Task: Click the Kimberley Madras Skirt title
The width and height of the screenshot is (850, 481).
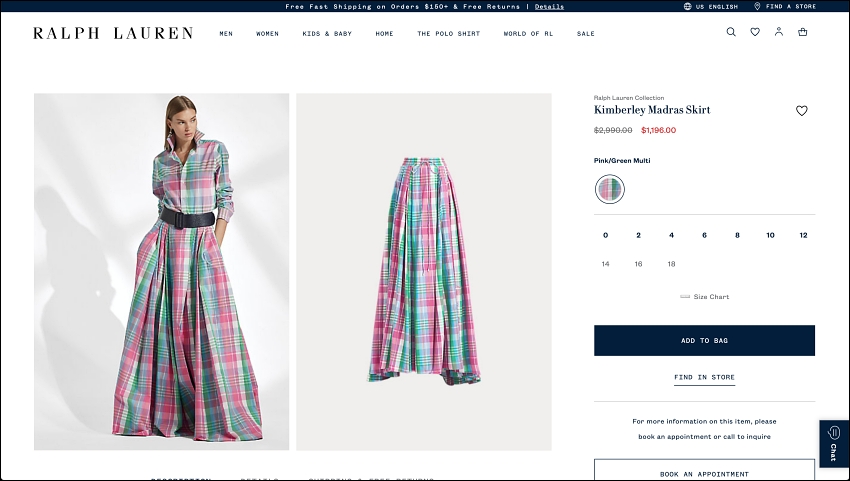Action: pos(652,110)
